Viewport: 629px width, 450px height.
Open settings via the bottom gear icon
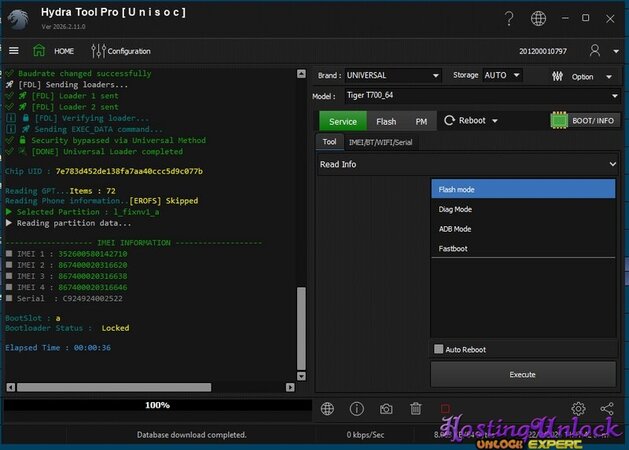tap(578, 408)
